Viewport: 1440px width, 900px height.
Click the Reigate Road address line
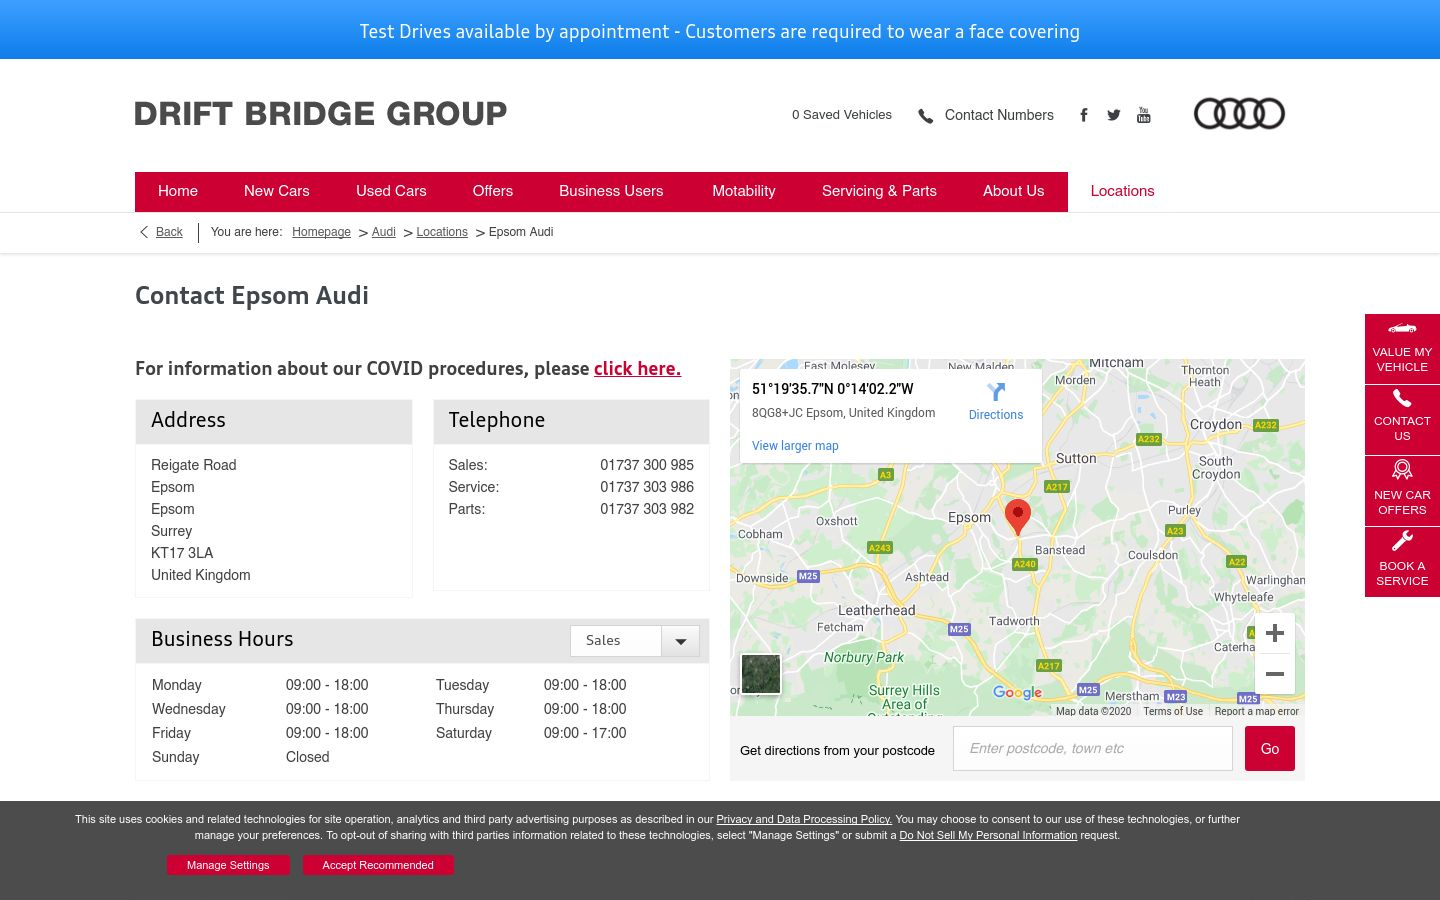(x=194, y=465)
